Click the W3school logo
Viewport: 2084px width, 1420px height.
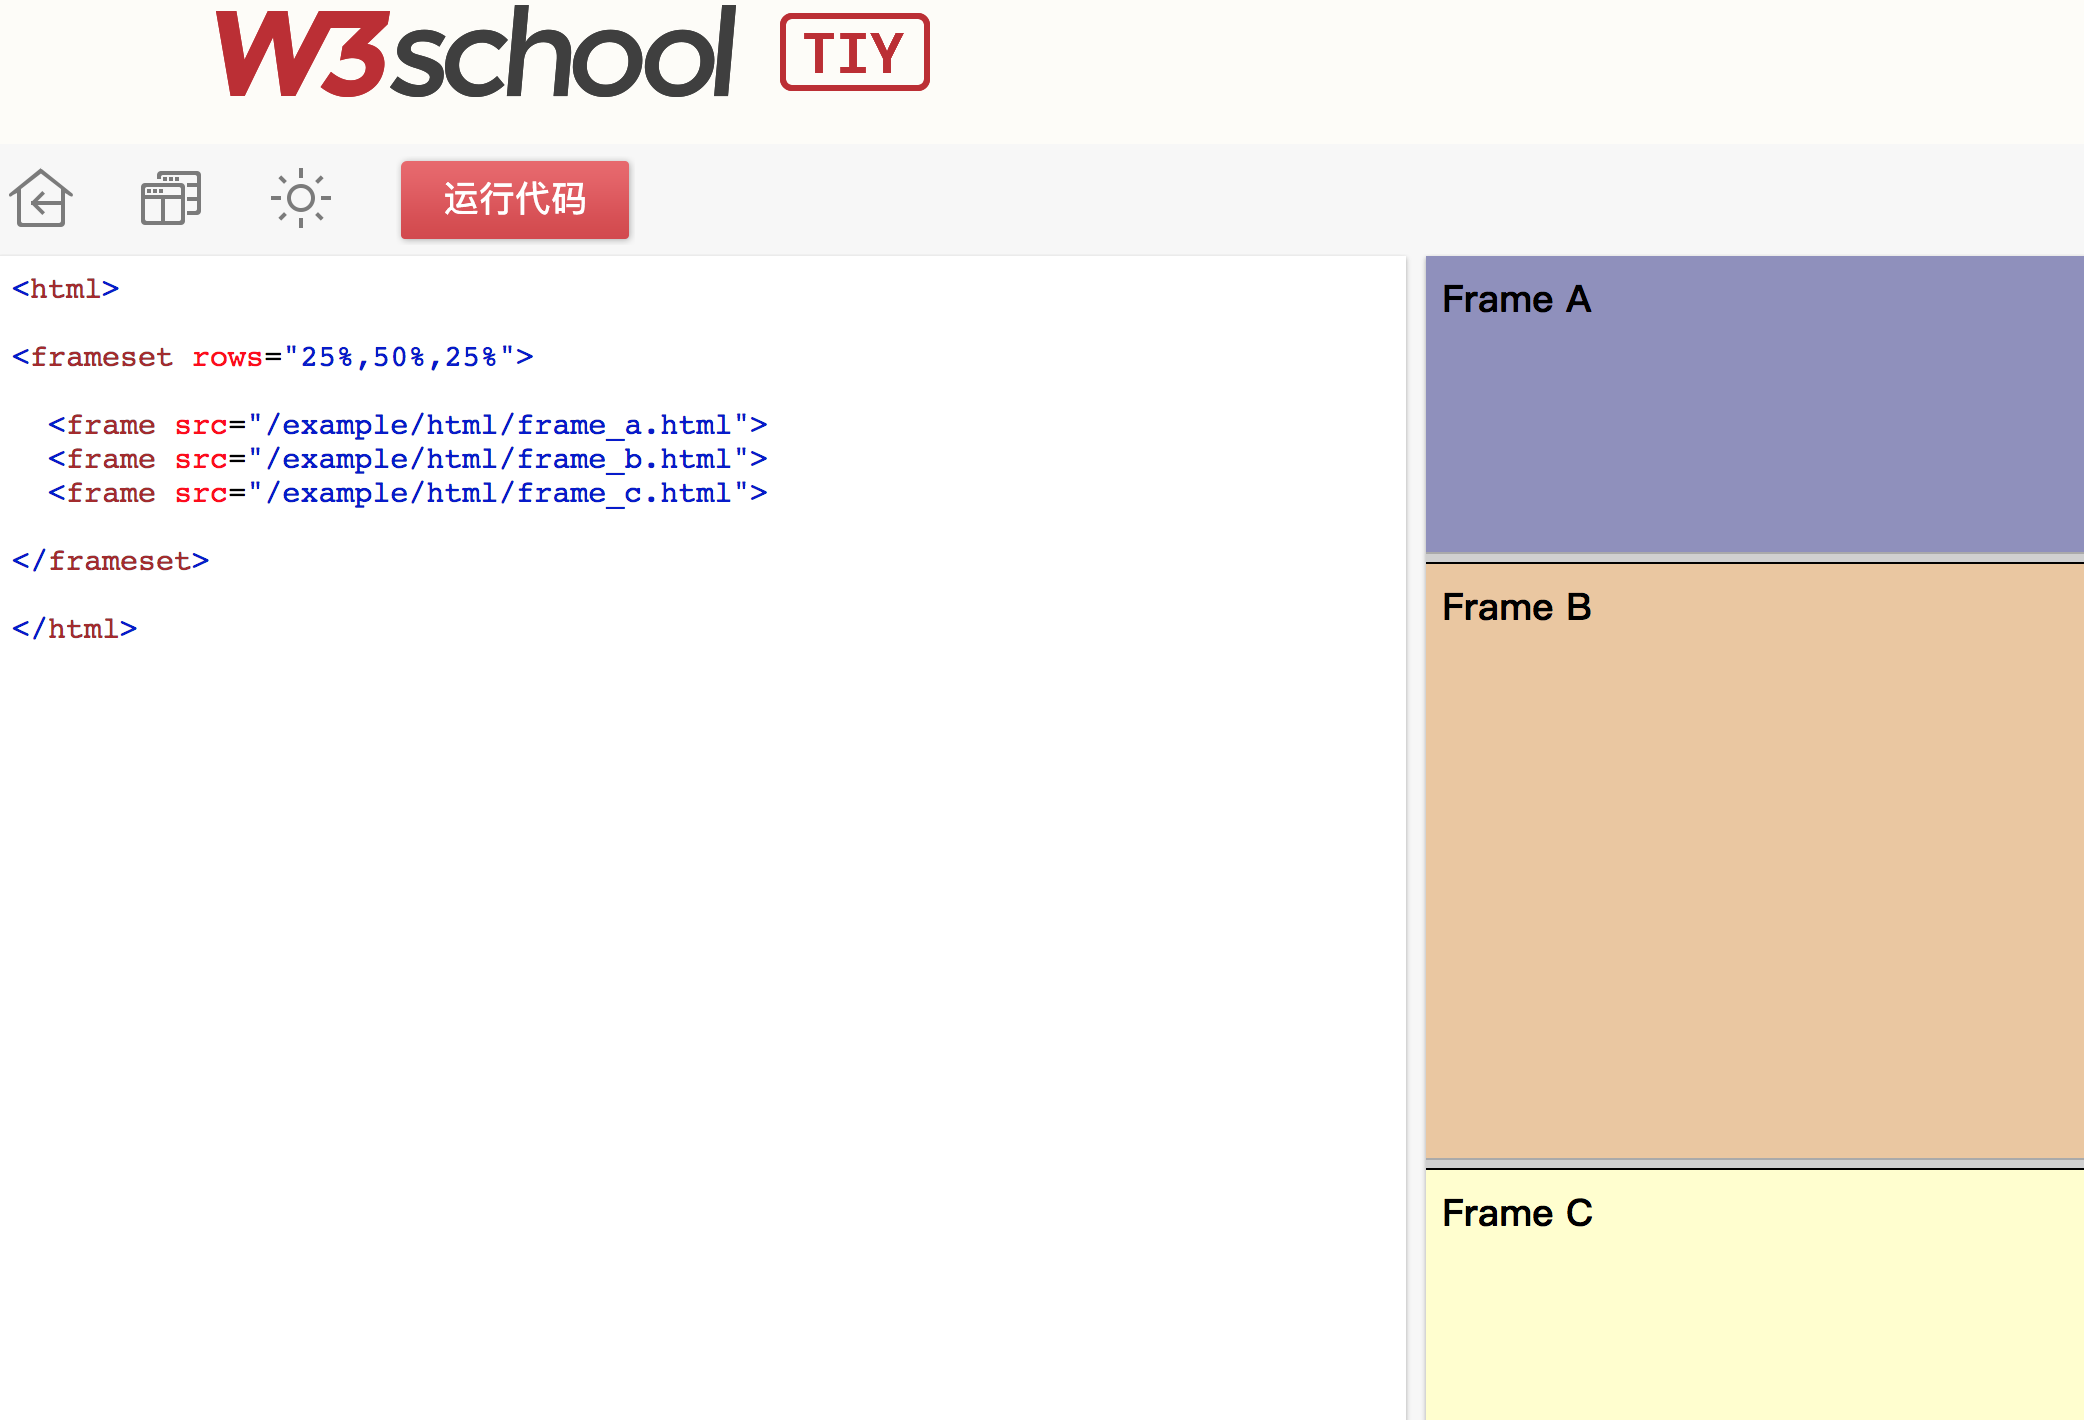click(476, 54)
